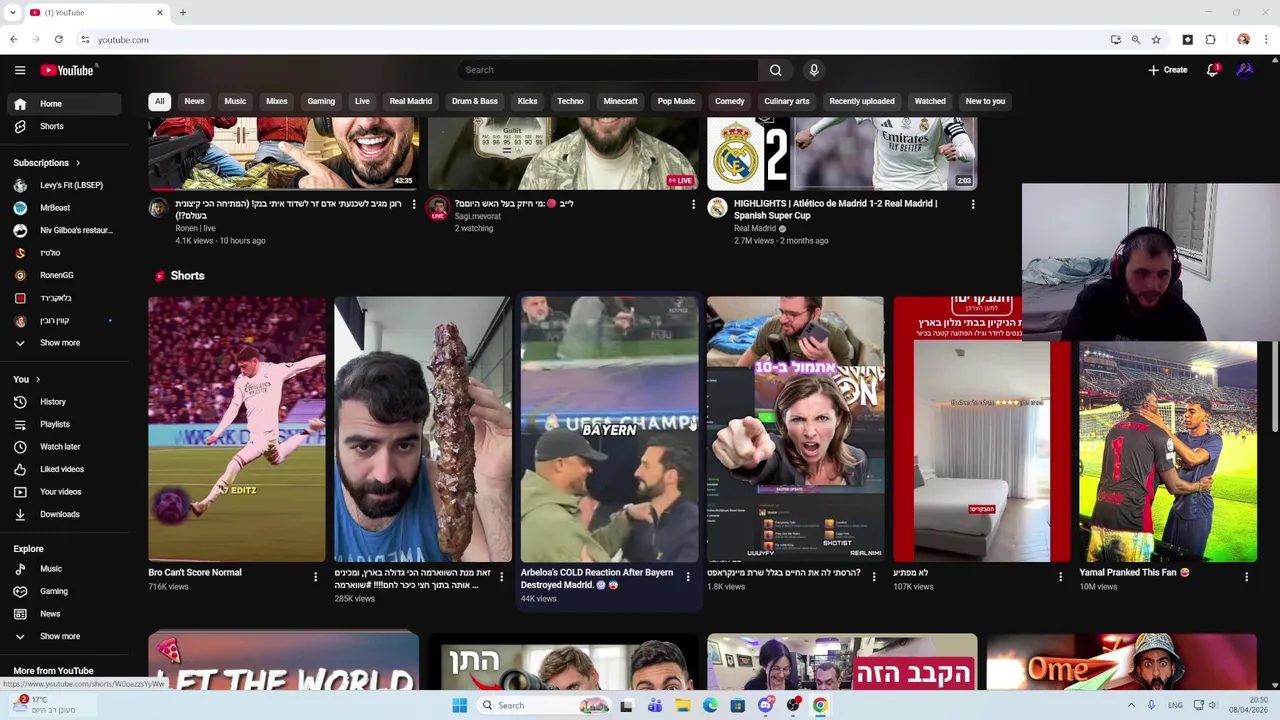
Task: Expand Subscriptions Show more
Action: tap(62, 343)
